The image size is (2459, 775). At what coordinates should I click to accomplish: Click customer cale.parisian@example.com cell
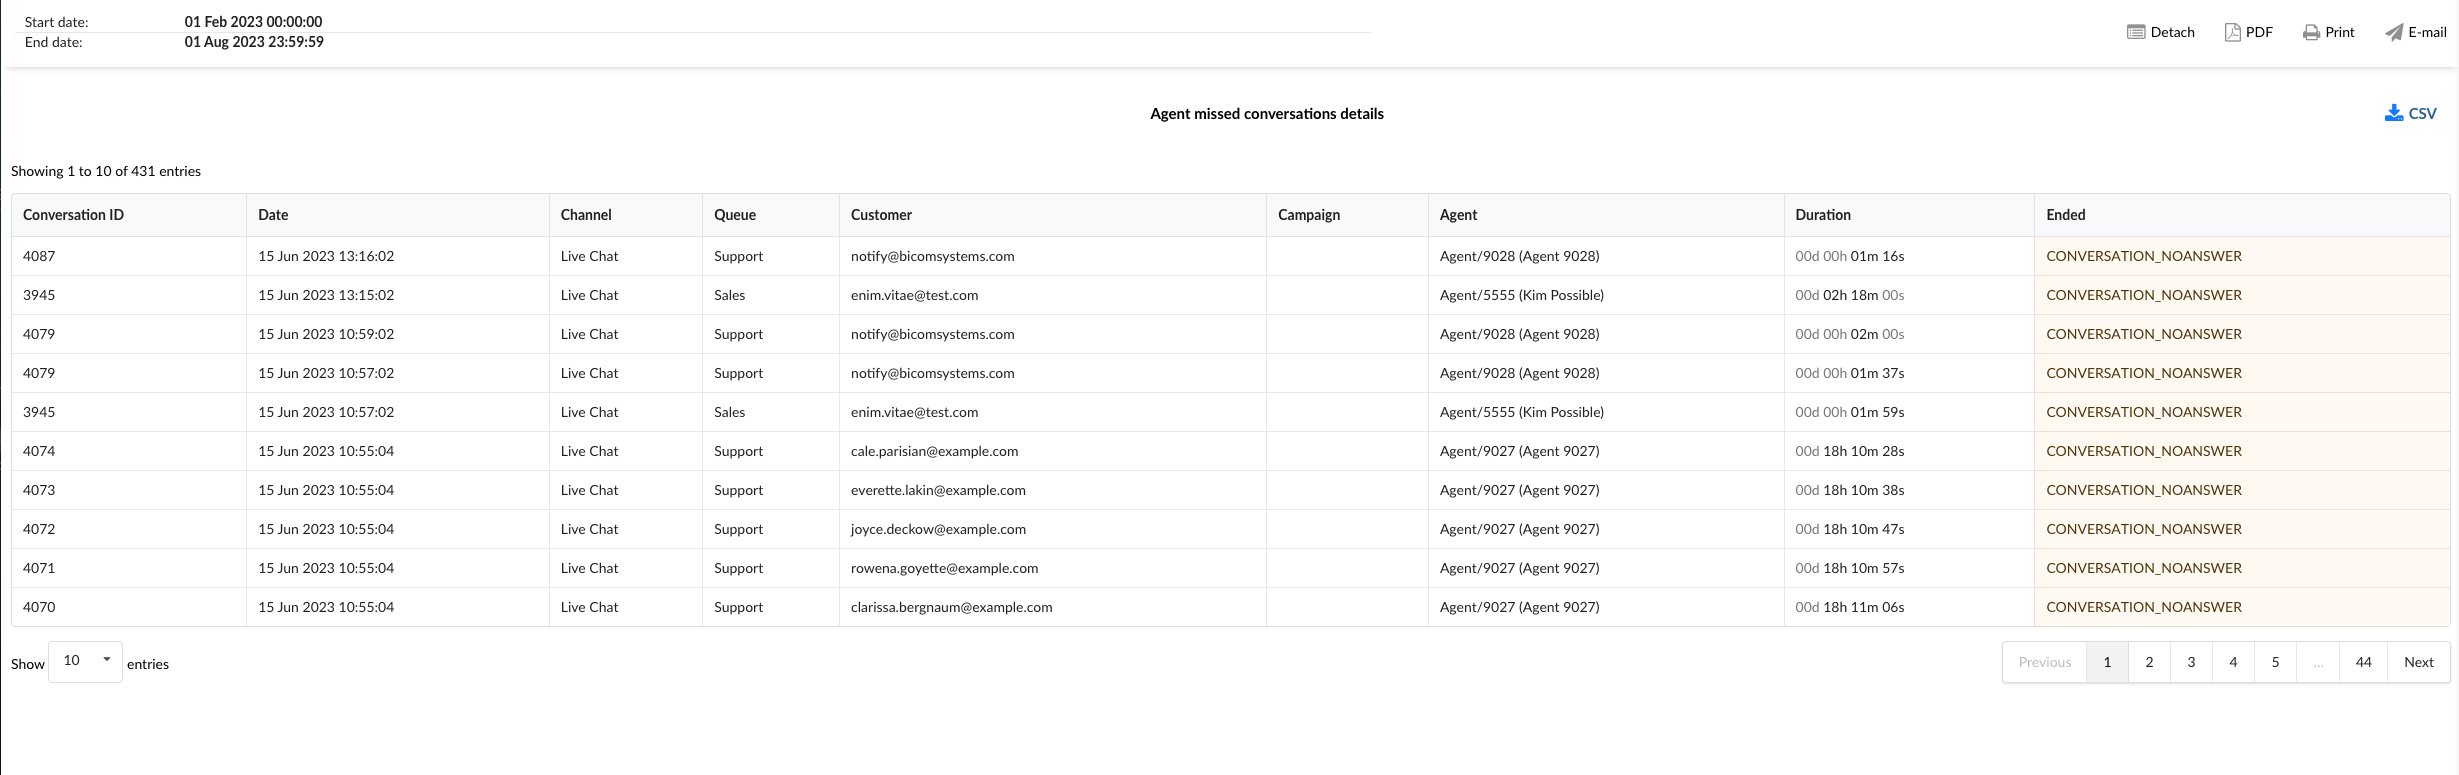click(x=934, y=451)
